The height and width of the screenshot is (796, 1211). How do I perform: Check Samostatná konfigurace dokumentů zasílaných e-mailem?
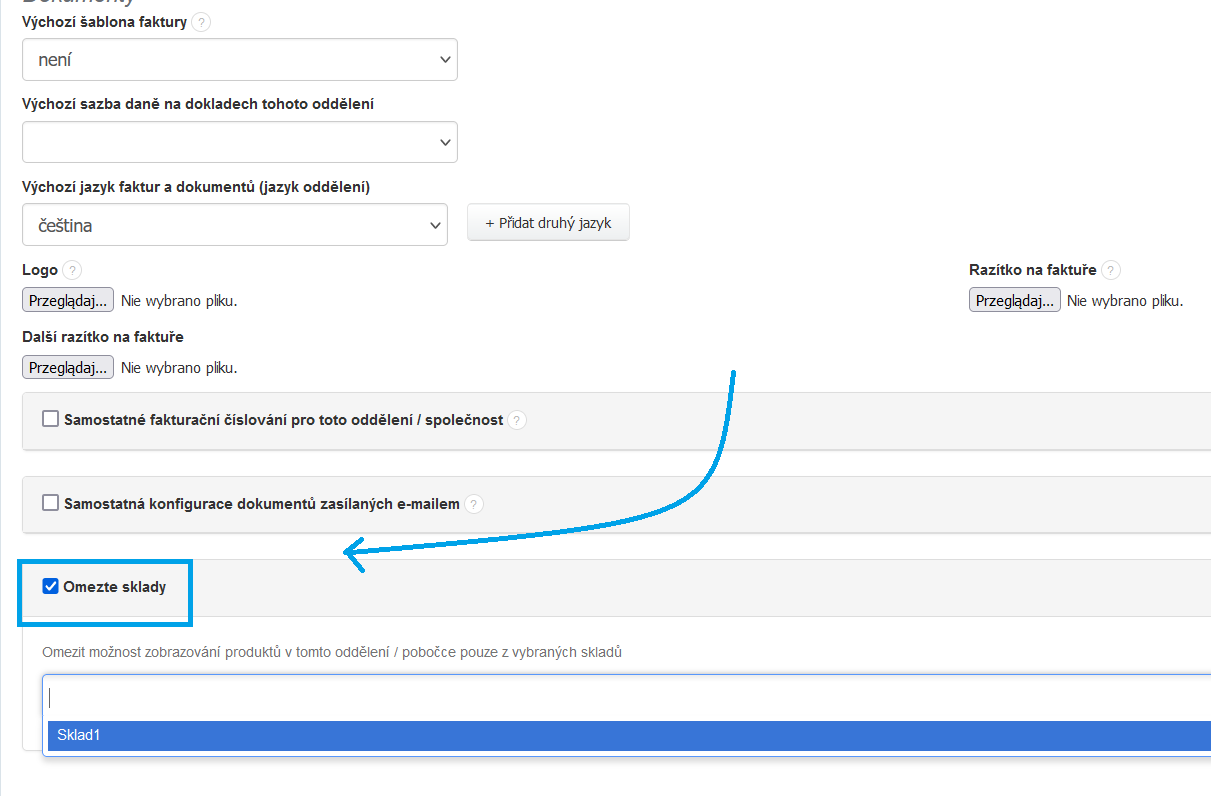(51, 503)
